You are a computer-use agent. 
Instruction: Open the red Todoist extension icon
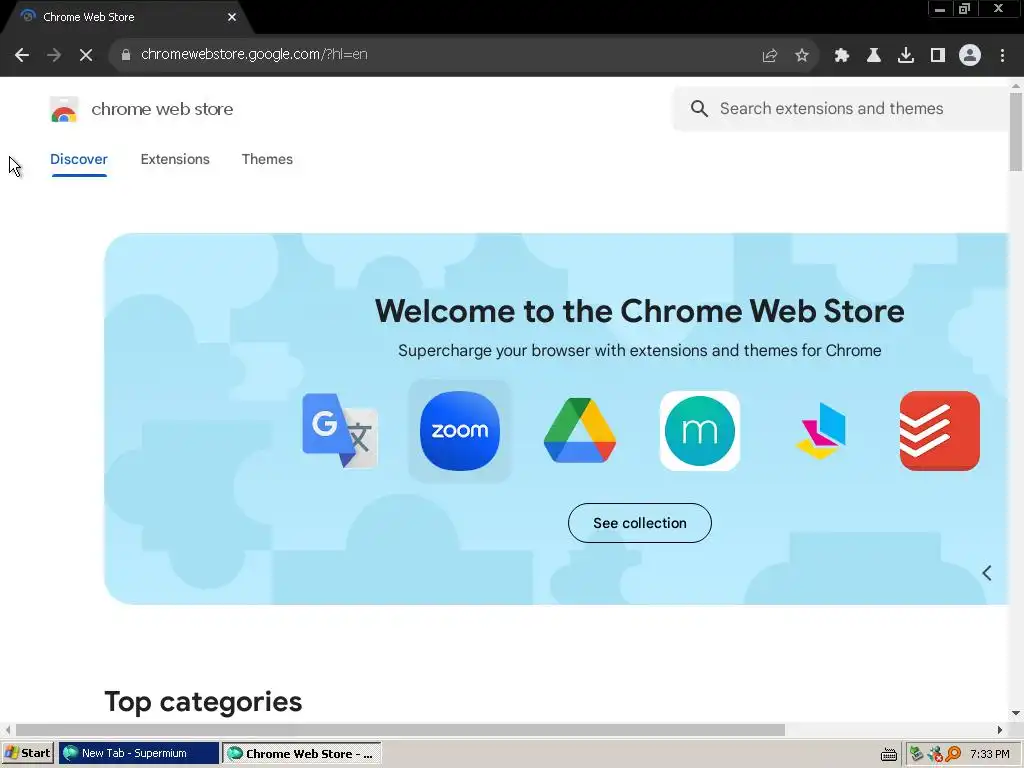[940, 430]
